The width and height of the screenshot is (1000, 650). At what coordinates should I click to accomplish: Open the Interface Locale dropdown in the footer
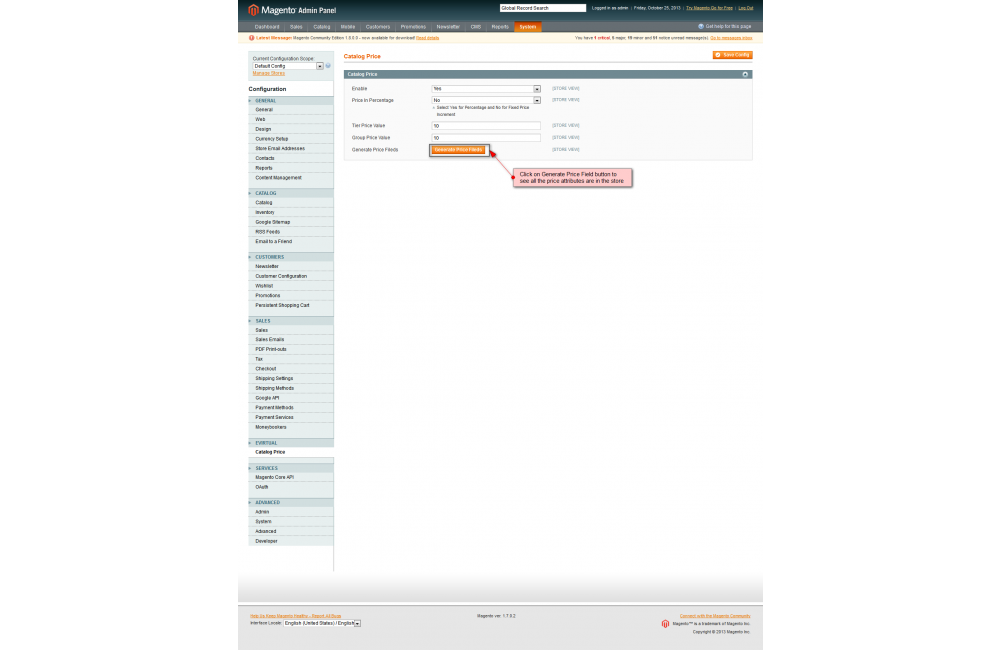click(x=322, y=623)
